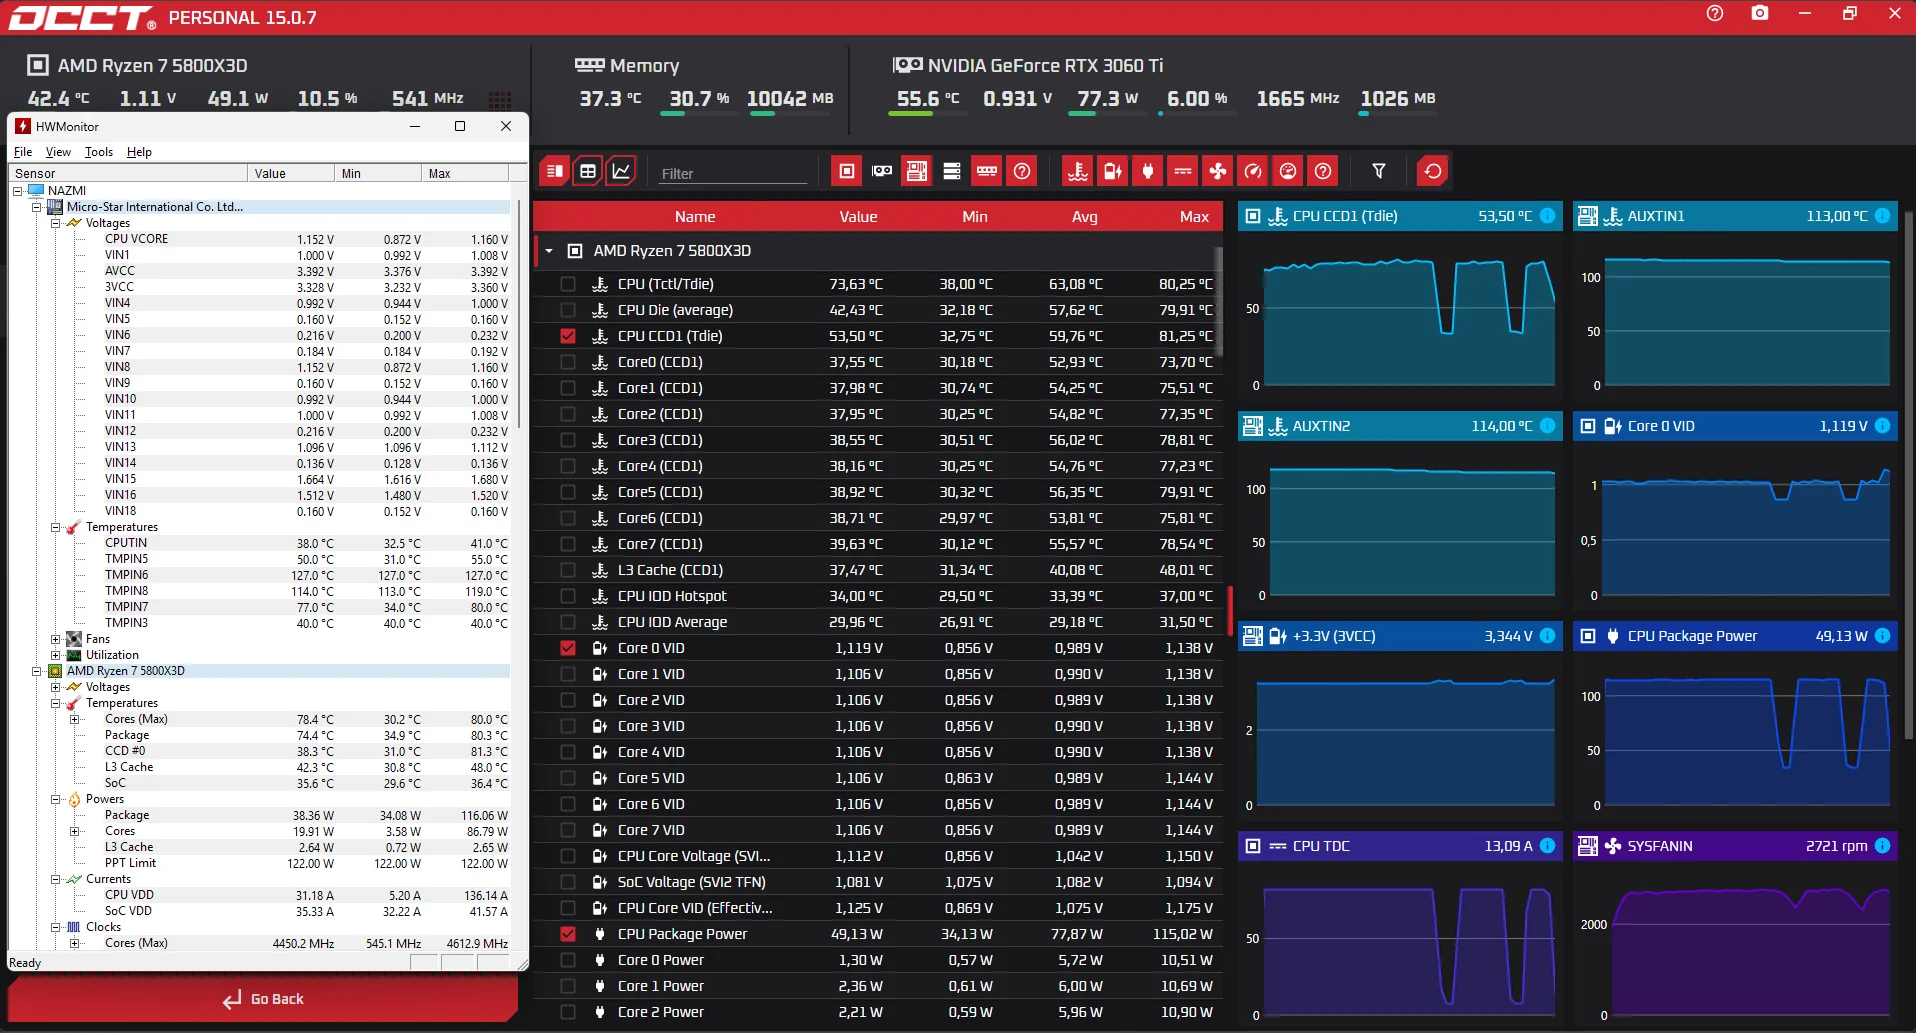This screenshot has width=1916, height=1033.
Task: Switch to the table view mode
Action: tap(588, 171)
